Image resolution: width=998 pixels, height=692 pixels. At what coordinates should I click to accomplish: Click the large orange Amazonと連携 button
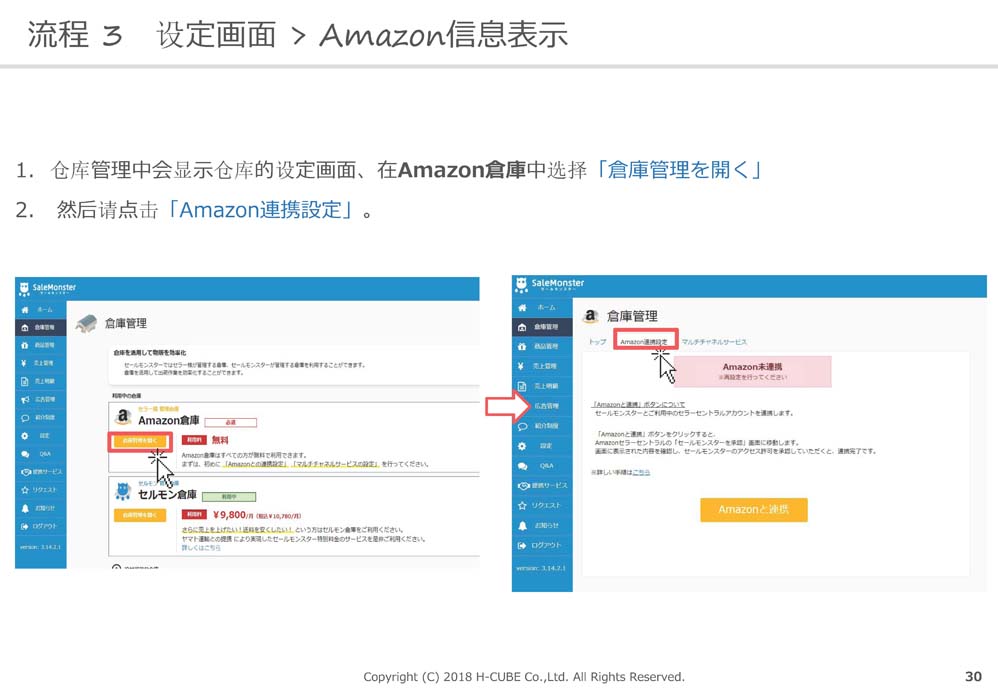[754, 510]
